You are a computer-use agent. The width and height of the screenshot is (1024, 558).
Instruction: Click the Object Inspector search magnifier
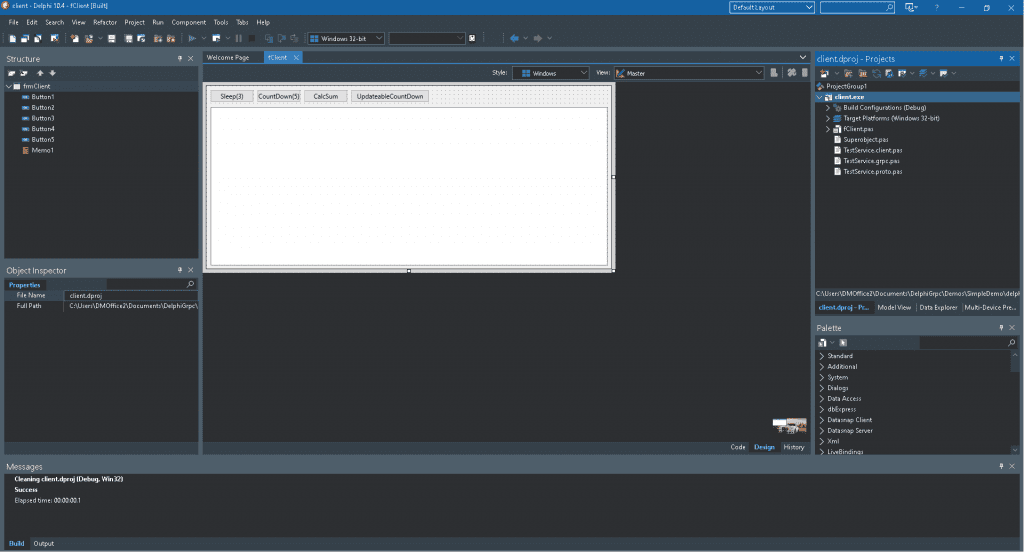191,284
